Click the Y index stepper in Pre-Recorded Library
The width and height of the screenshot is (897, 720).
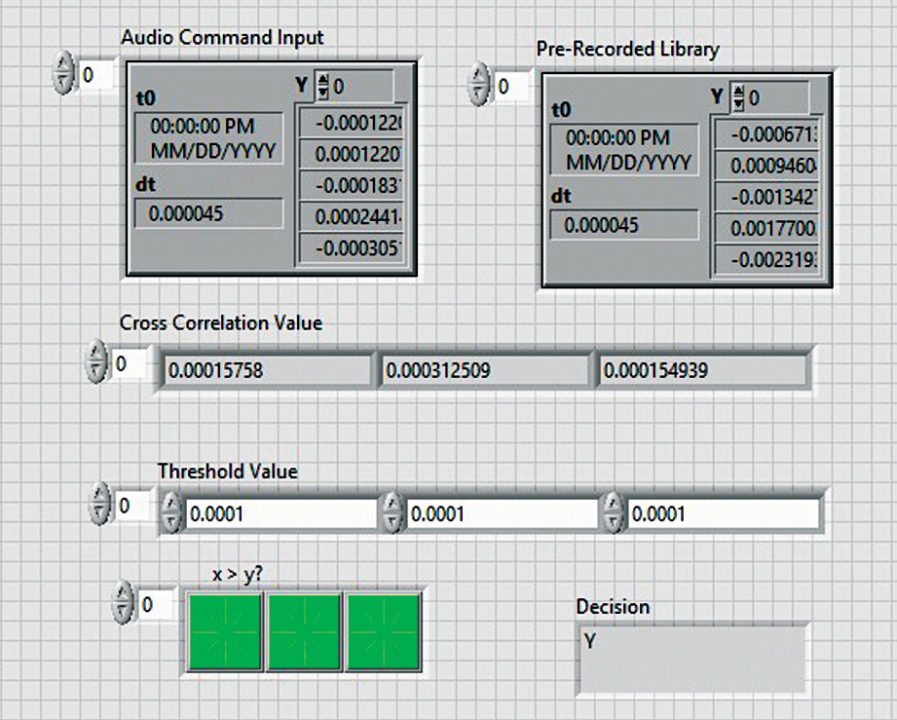click(738, 98)
